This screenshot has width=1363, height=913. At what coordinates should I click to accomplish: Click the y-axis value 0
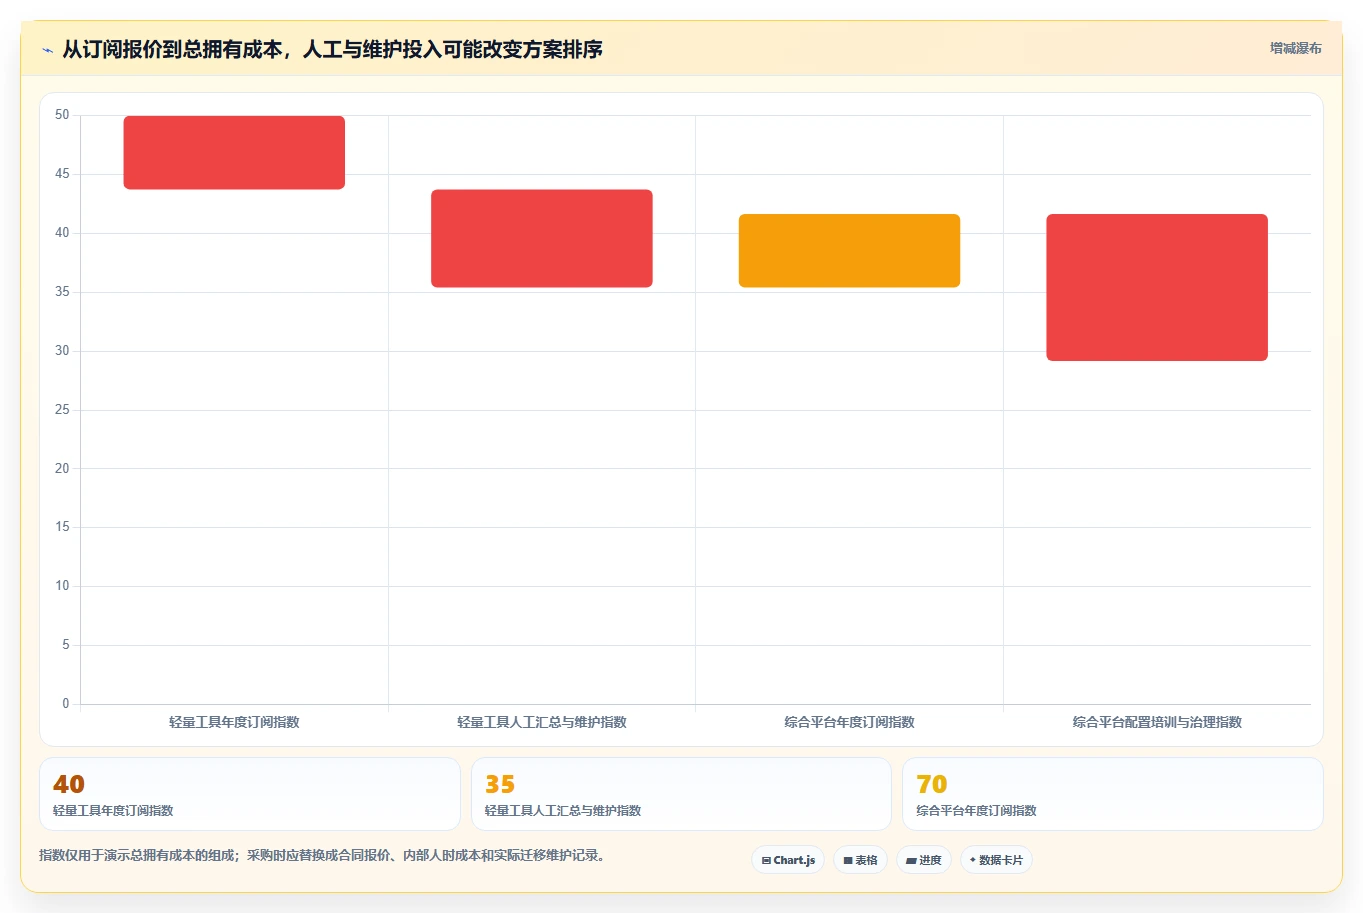click(x=66, y=704)
